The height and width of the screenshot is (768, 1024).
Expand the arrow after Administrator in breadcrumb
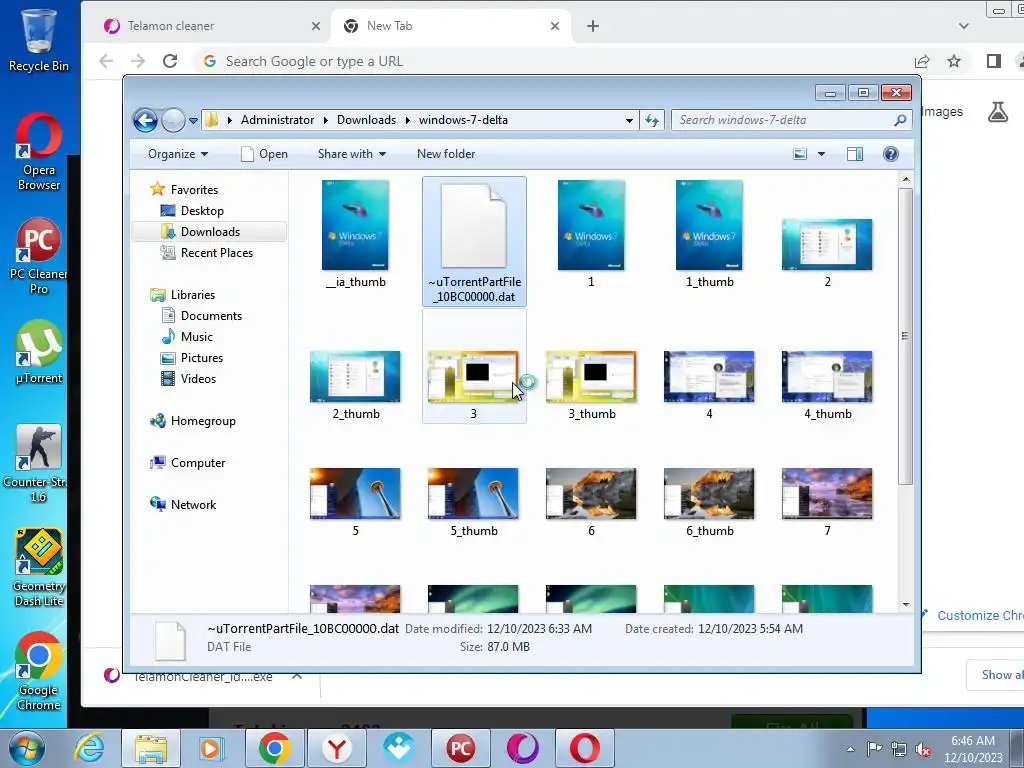325,120
